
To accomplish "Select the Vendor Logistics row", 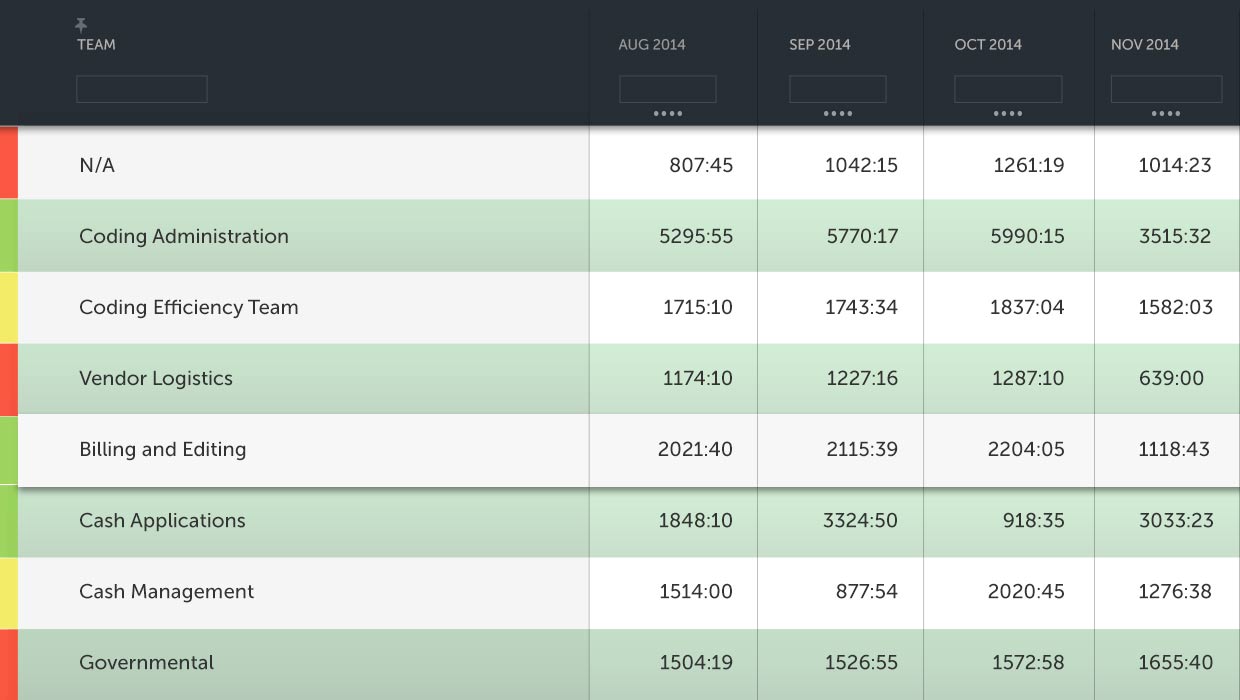I will point(156,379).
